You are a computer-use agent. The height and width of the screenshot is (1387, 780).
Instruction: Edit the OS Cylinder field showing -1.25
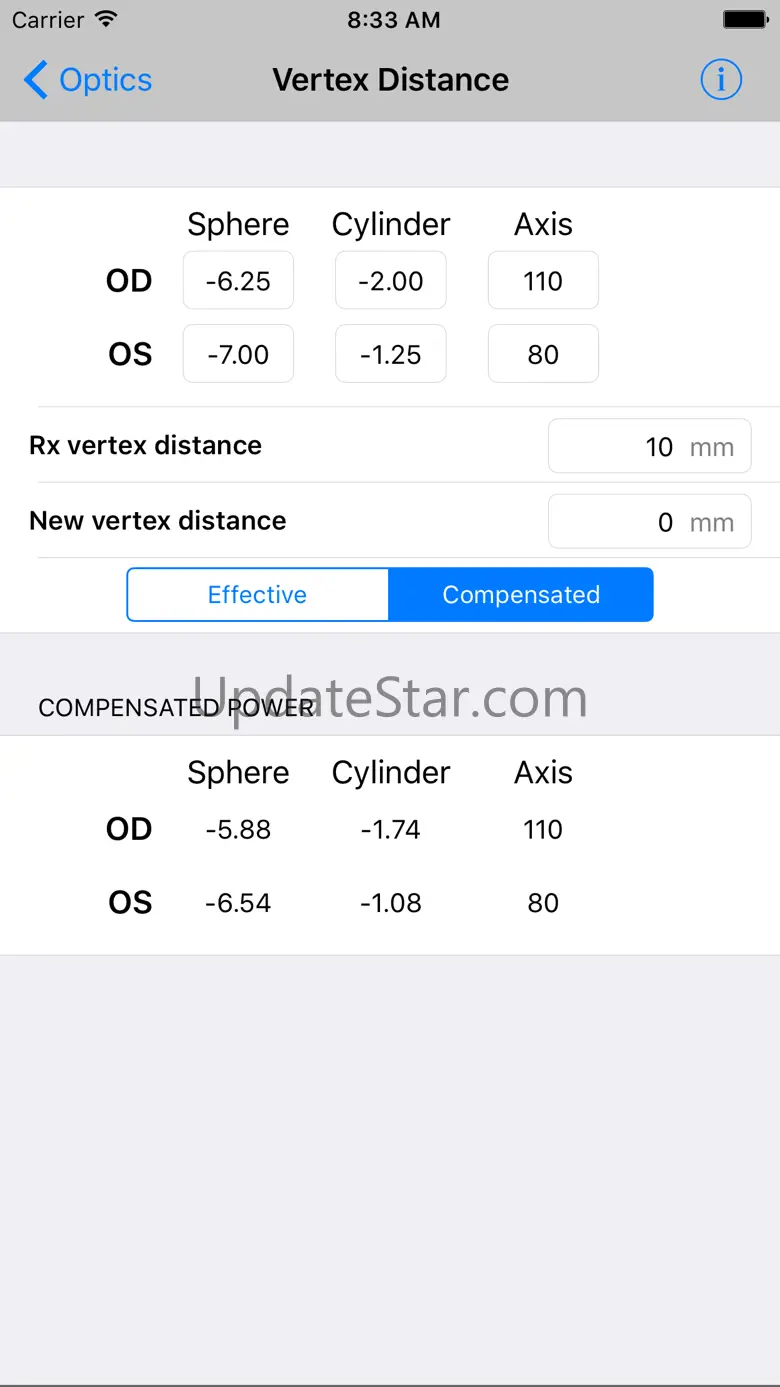pyautogui.click(x=391, y=354)
